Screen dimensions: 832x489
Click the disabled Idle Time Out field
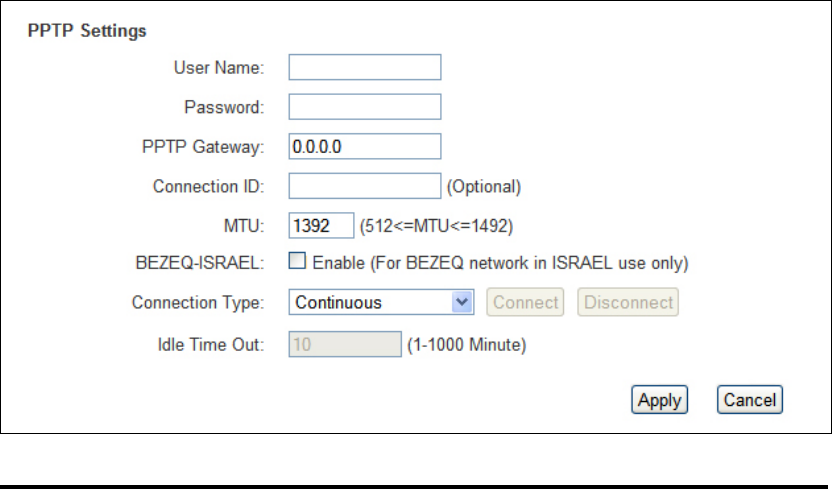click(345, 344)
